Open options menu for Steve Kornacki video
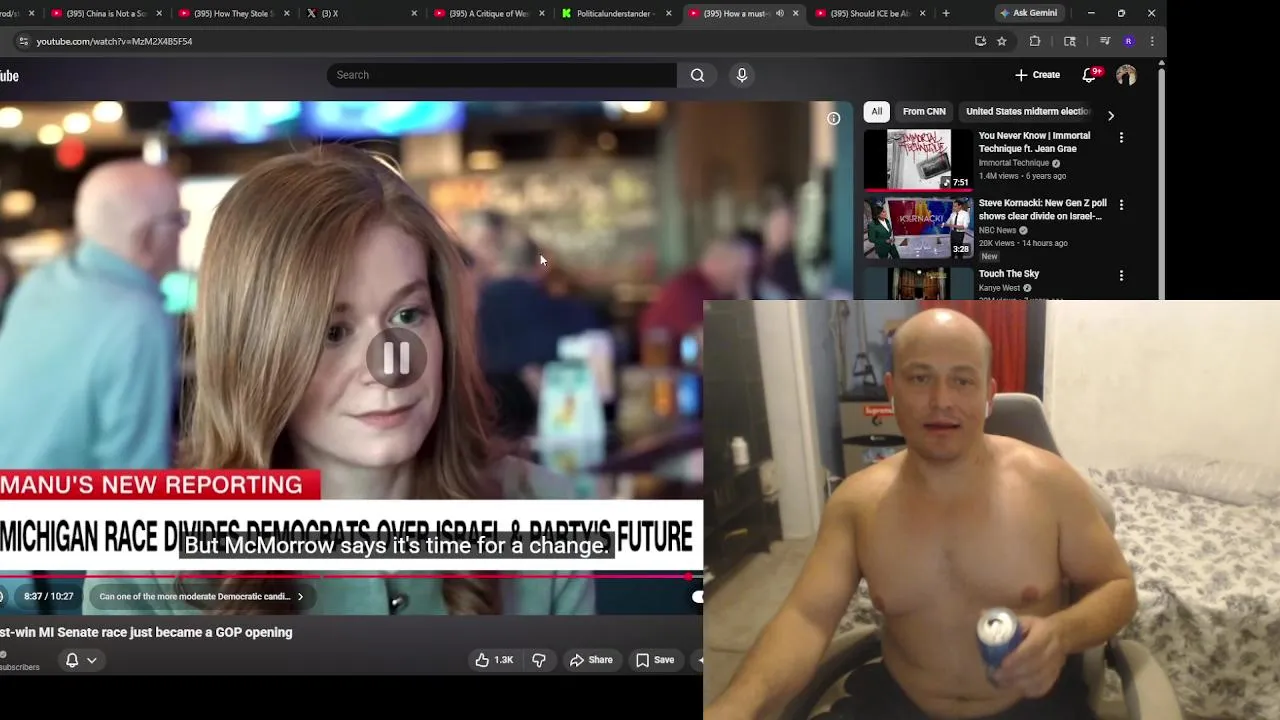 [x=1121, y=205]
